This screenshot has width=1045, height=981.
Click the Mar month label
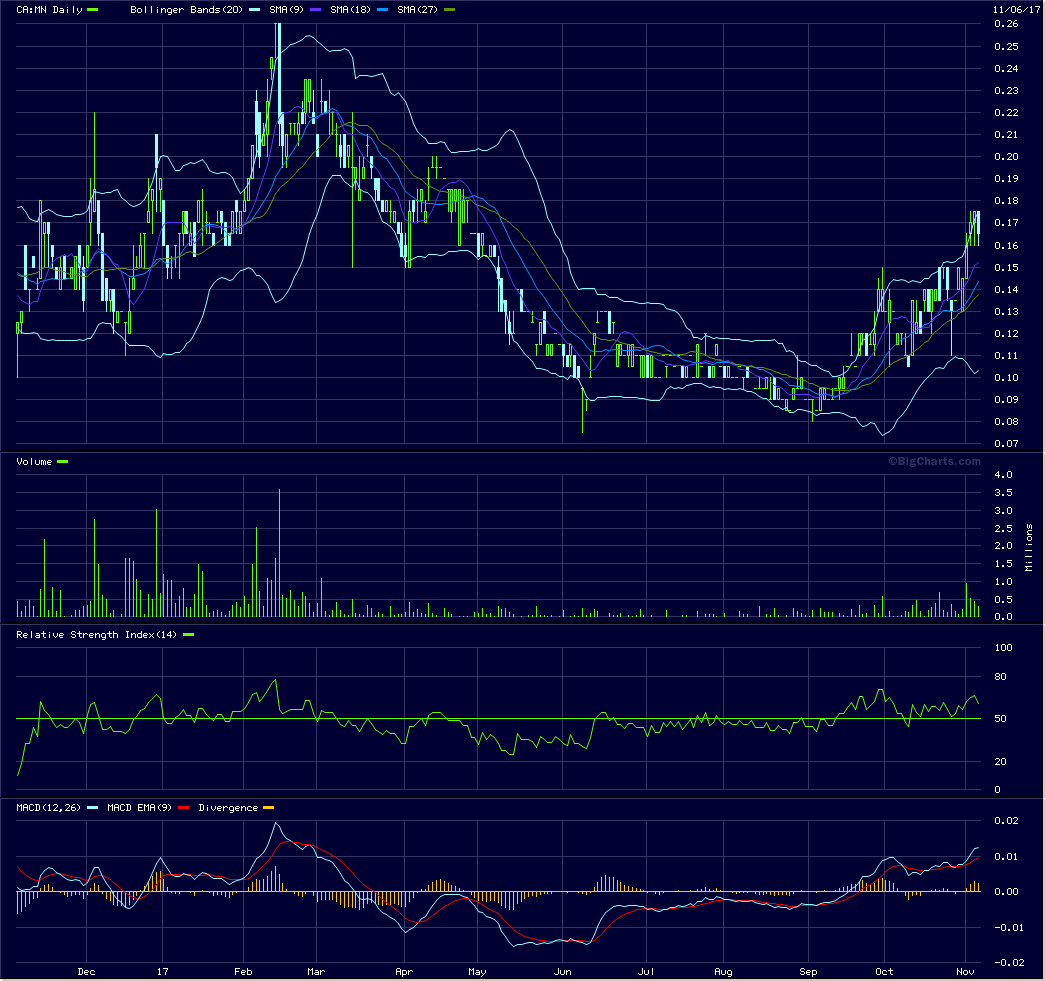(316, 972)
